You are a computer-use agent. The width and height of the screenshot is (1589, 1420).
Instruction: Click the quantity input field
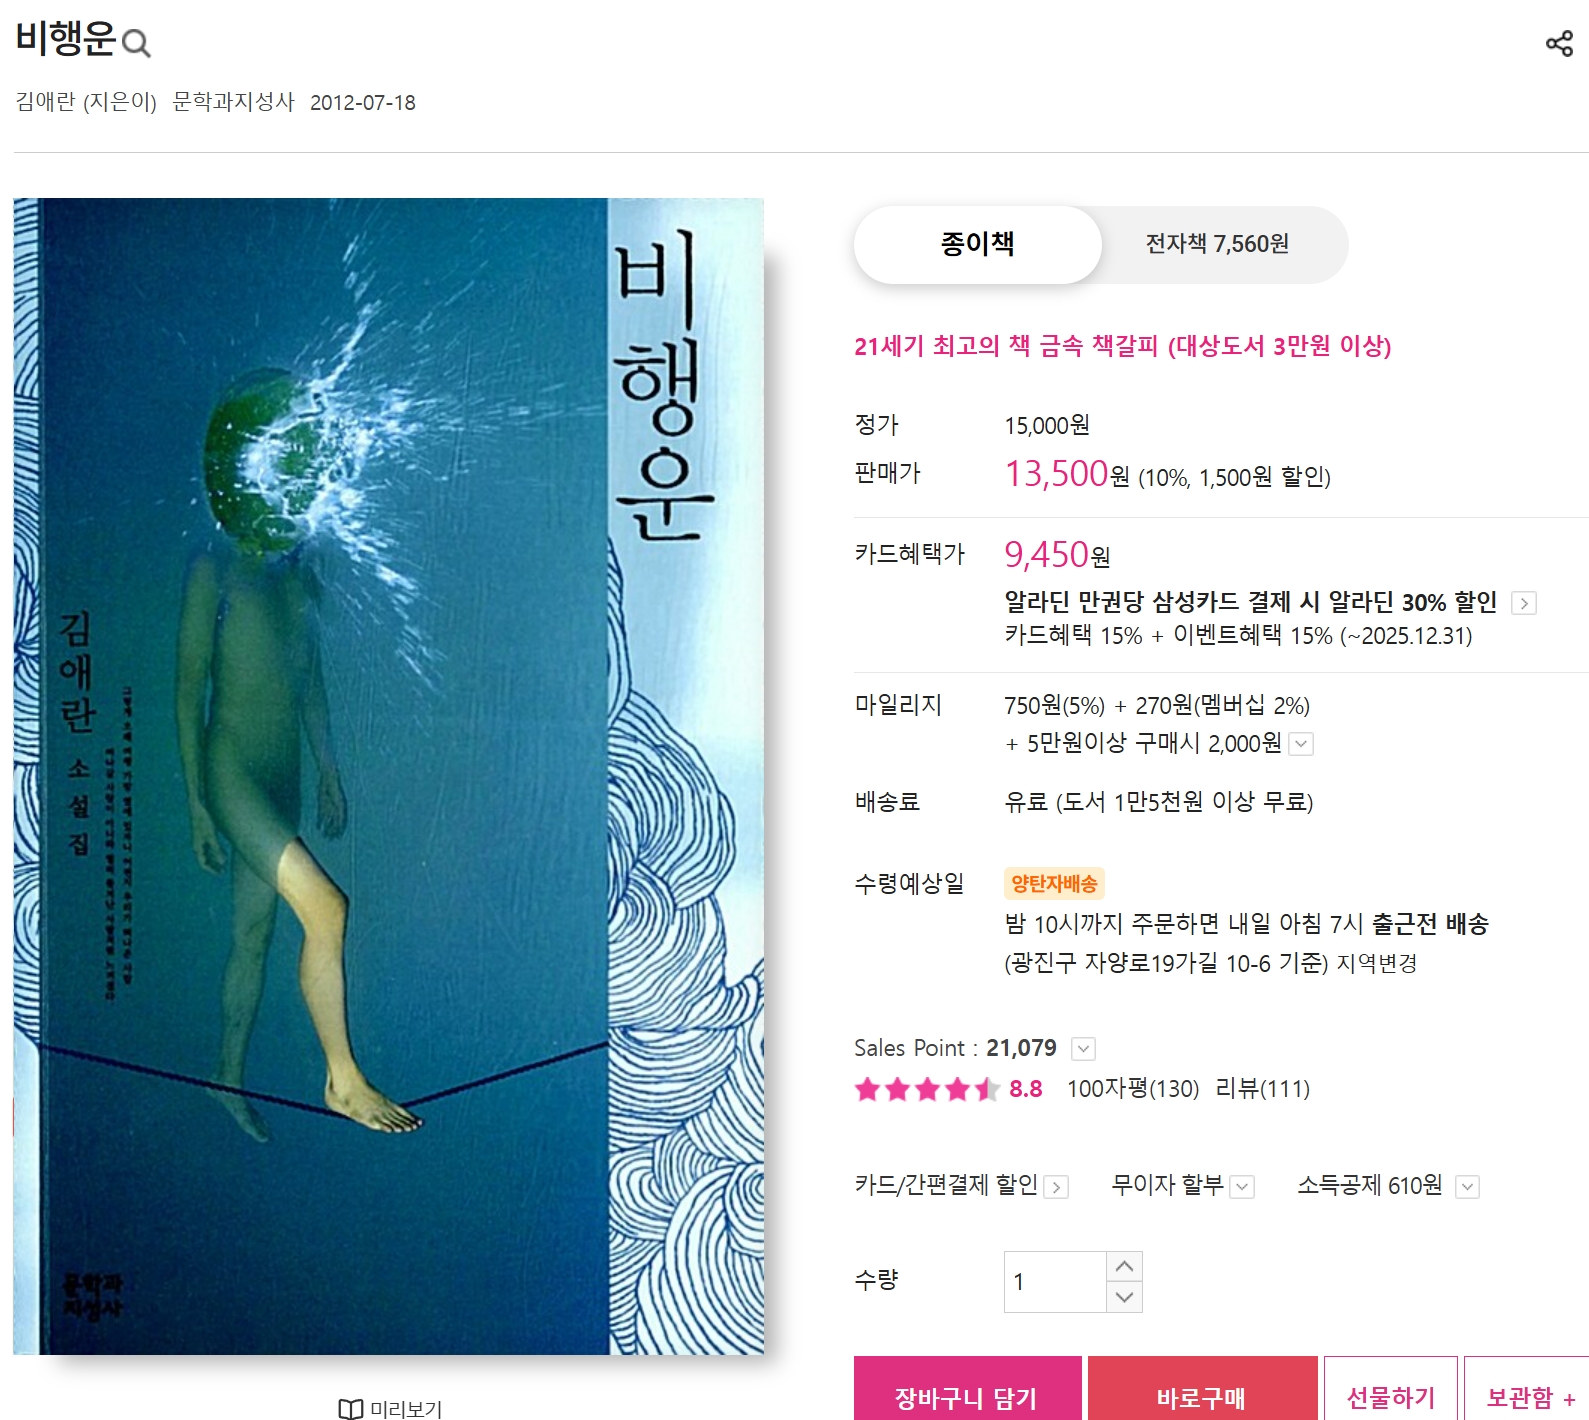(x=1055, y=1282)
